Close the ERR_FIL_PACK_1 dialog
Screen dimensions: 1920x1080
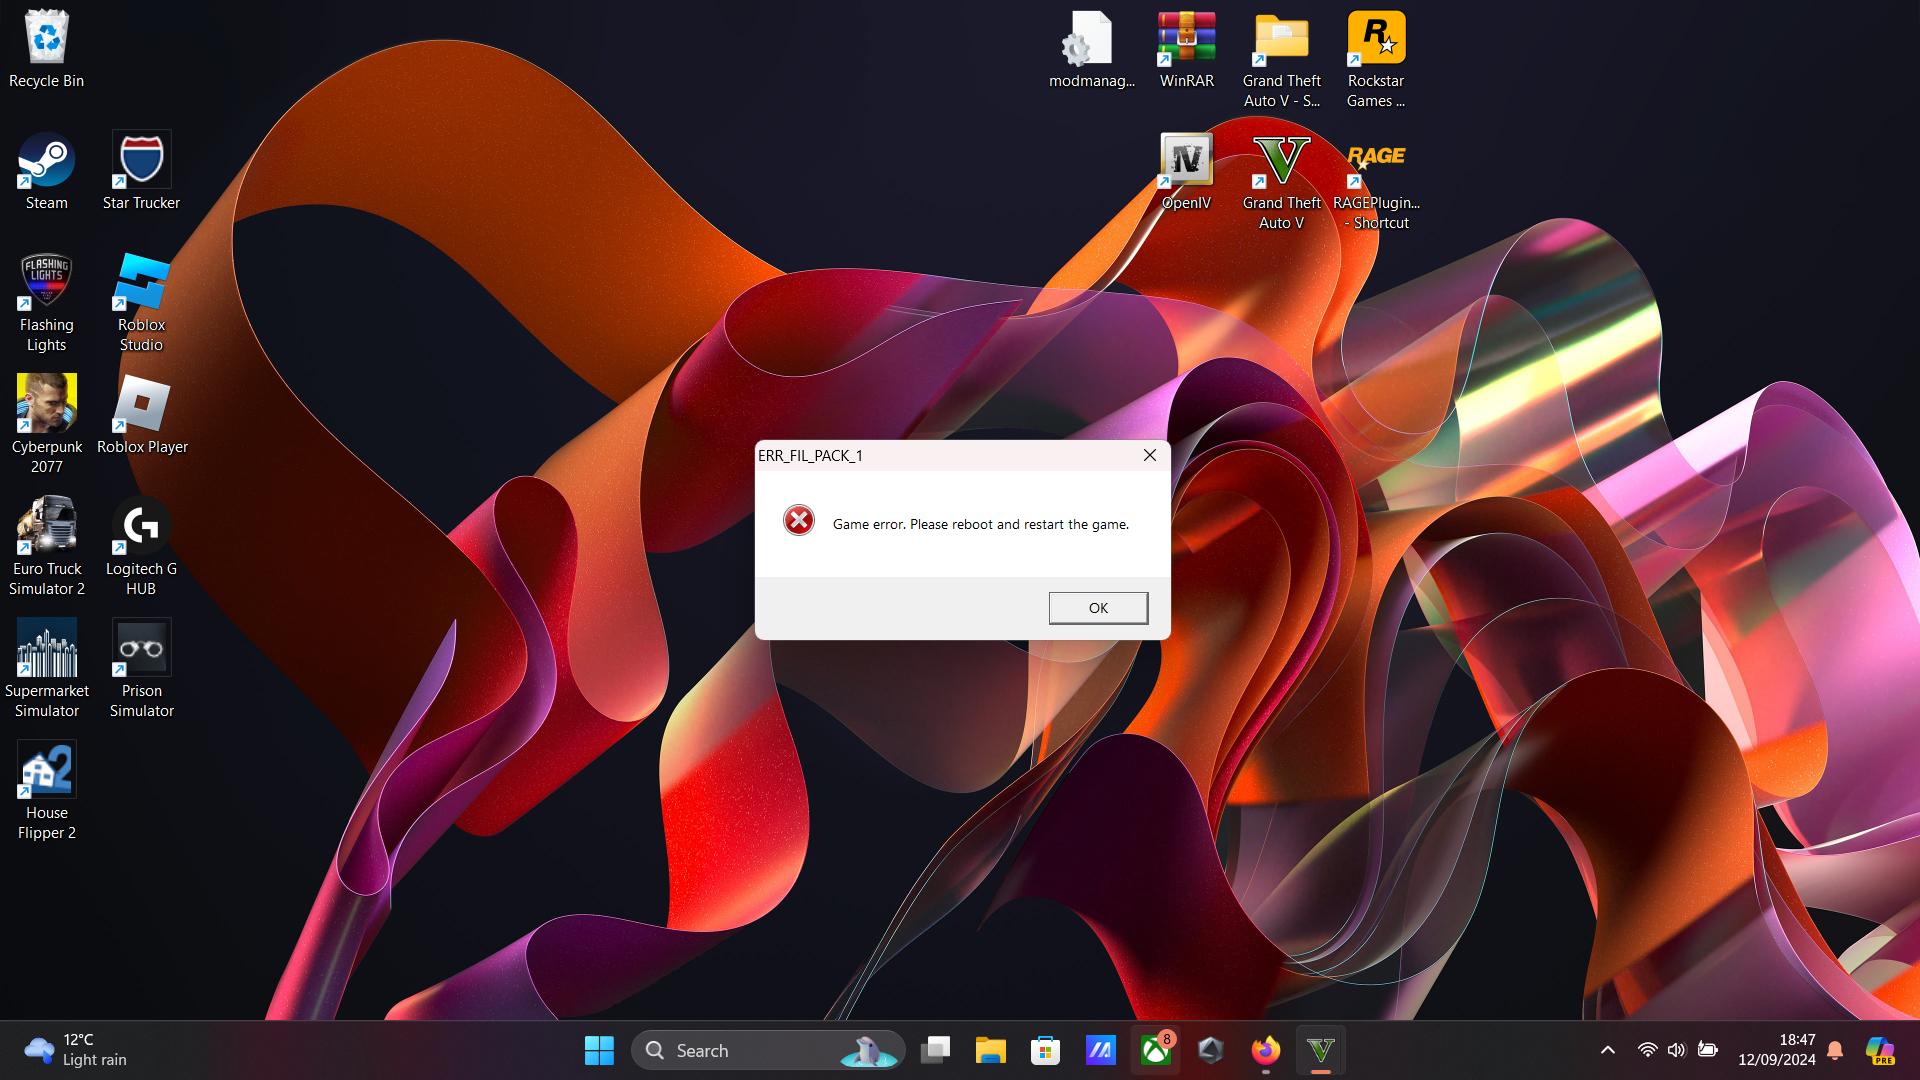[x=1149, y=455]
